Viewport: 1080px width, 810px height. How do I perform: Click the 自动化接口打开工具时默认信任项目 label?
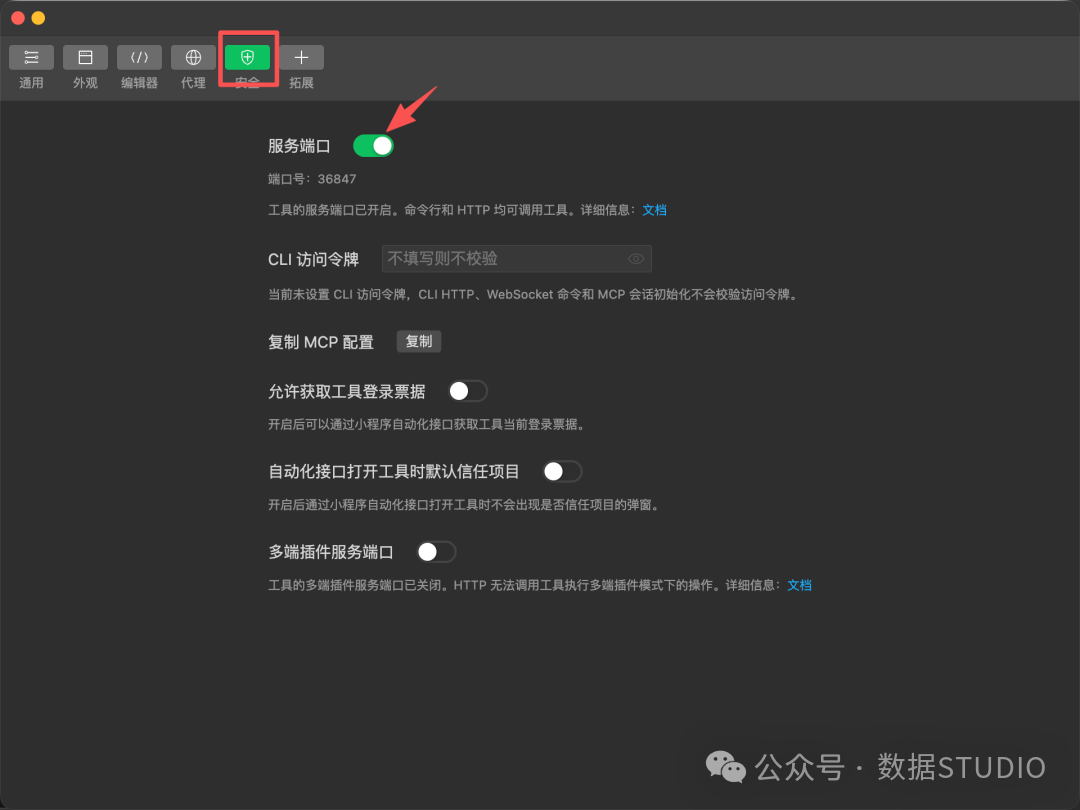(393, 472)
